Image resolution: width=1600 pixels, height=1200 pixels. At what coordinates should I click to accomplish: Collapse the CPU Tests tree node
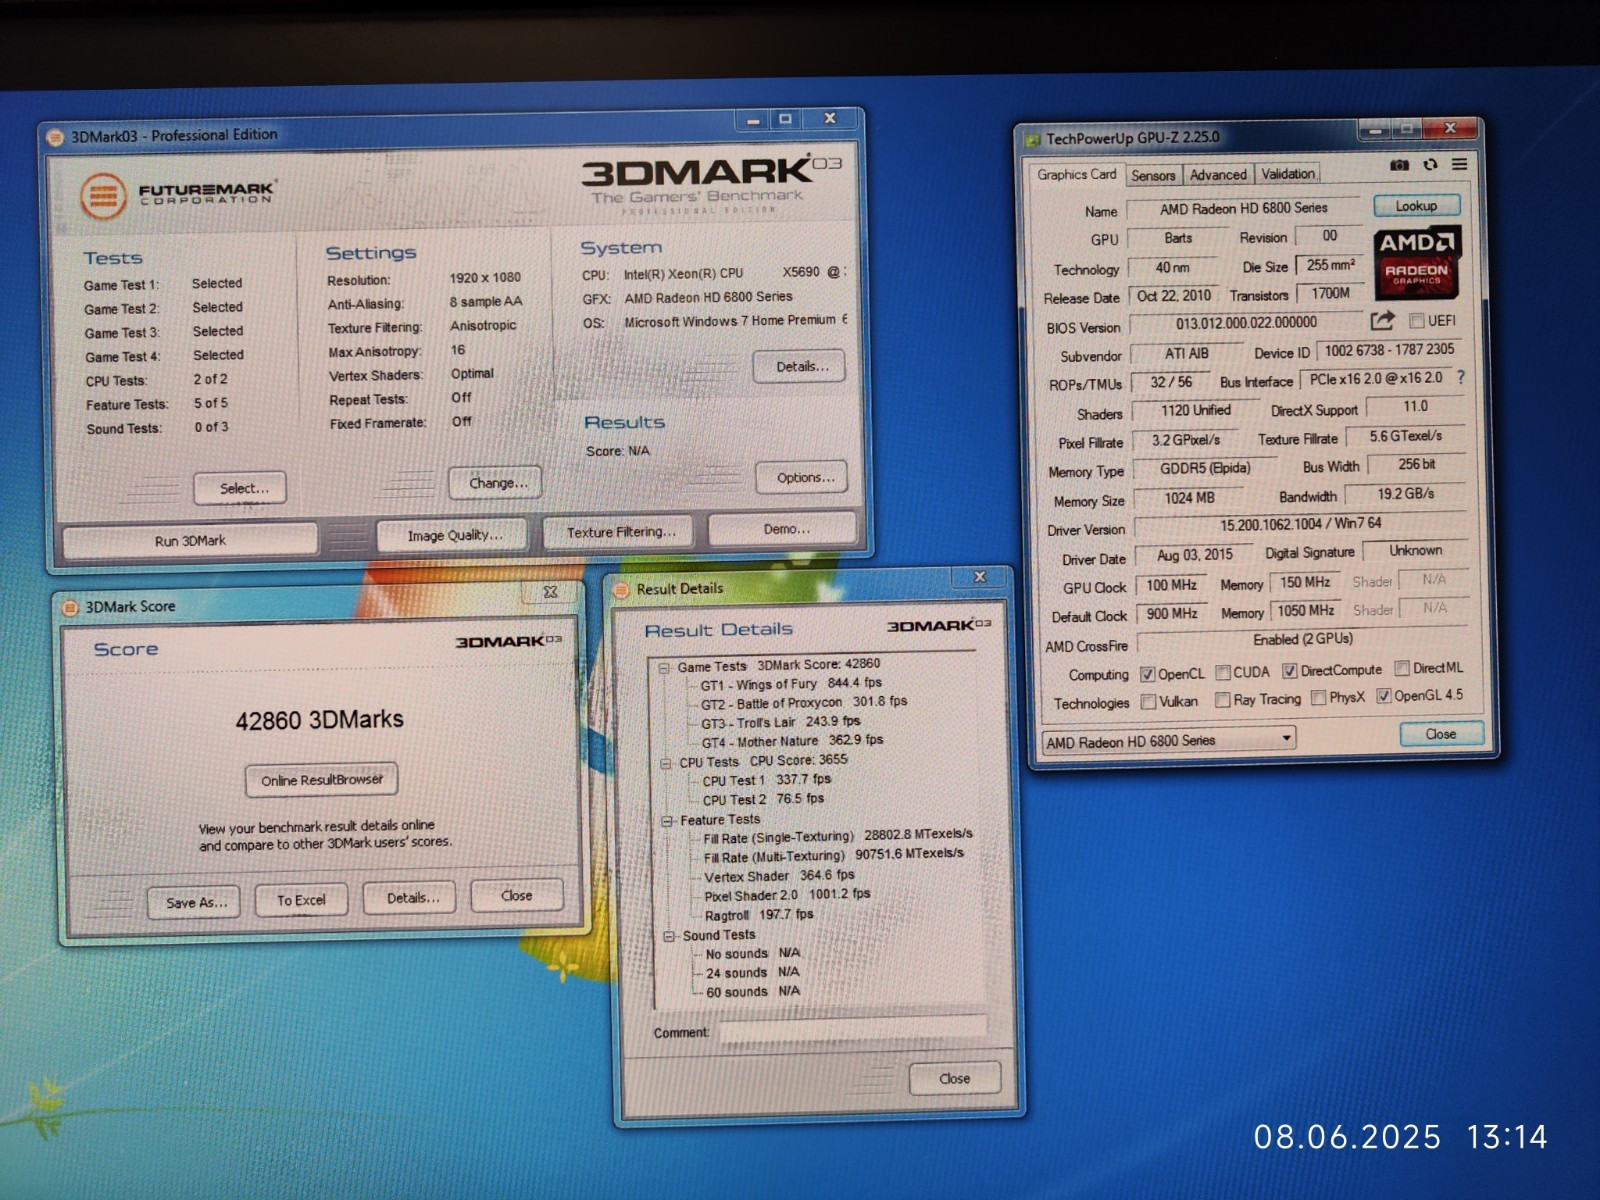[666, 763]
